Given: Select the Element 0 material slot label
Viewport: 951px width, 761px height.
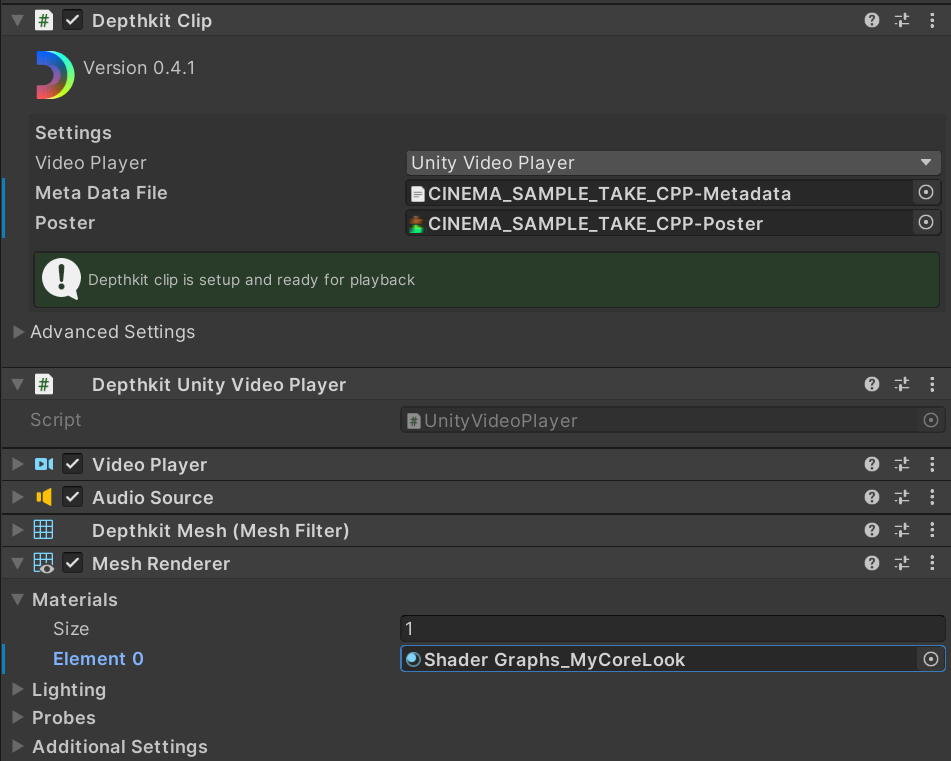Looking at the screenshot, I should [x=97, y=658].
